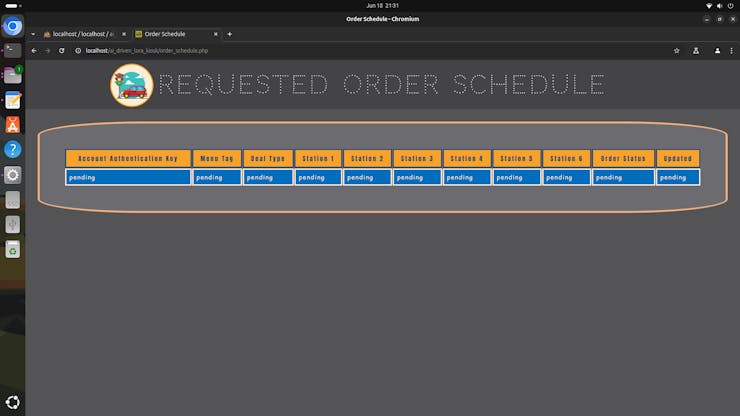Open the clock and calendar menu
The width and height of the screenshot is (740, 416).
tap(382, 6)
